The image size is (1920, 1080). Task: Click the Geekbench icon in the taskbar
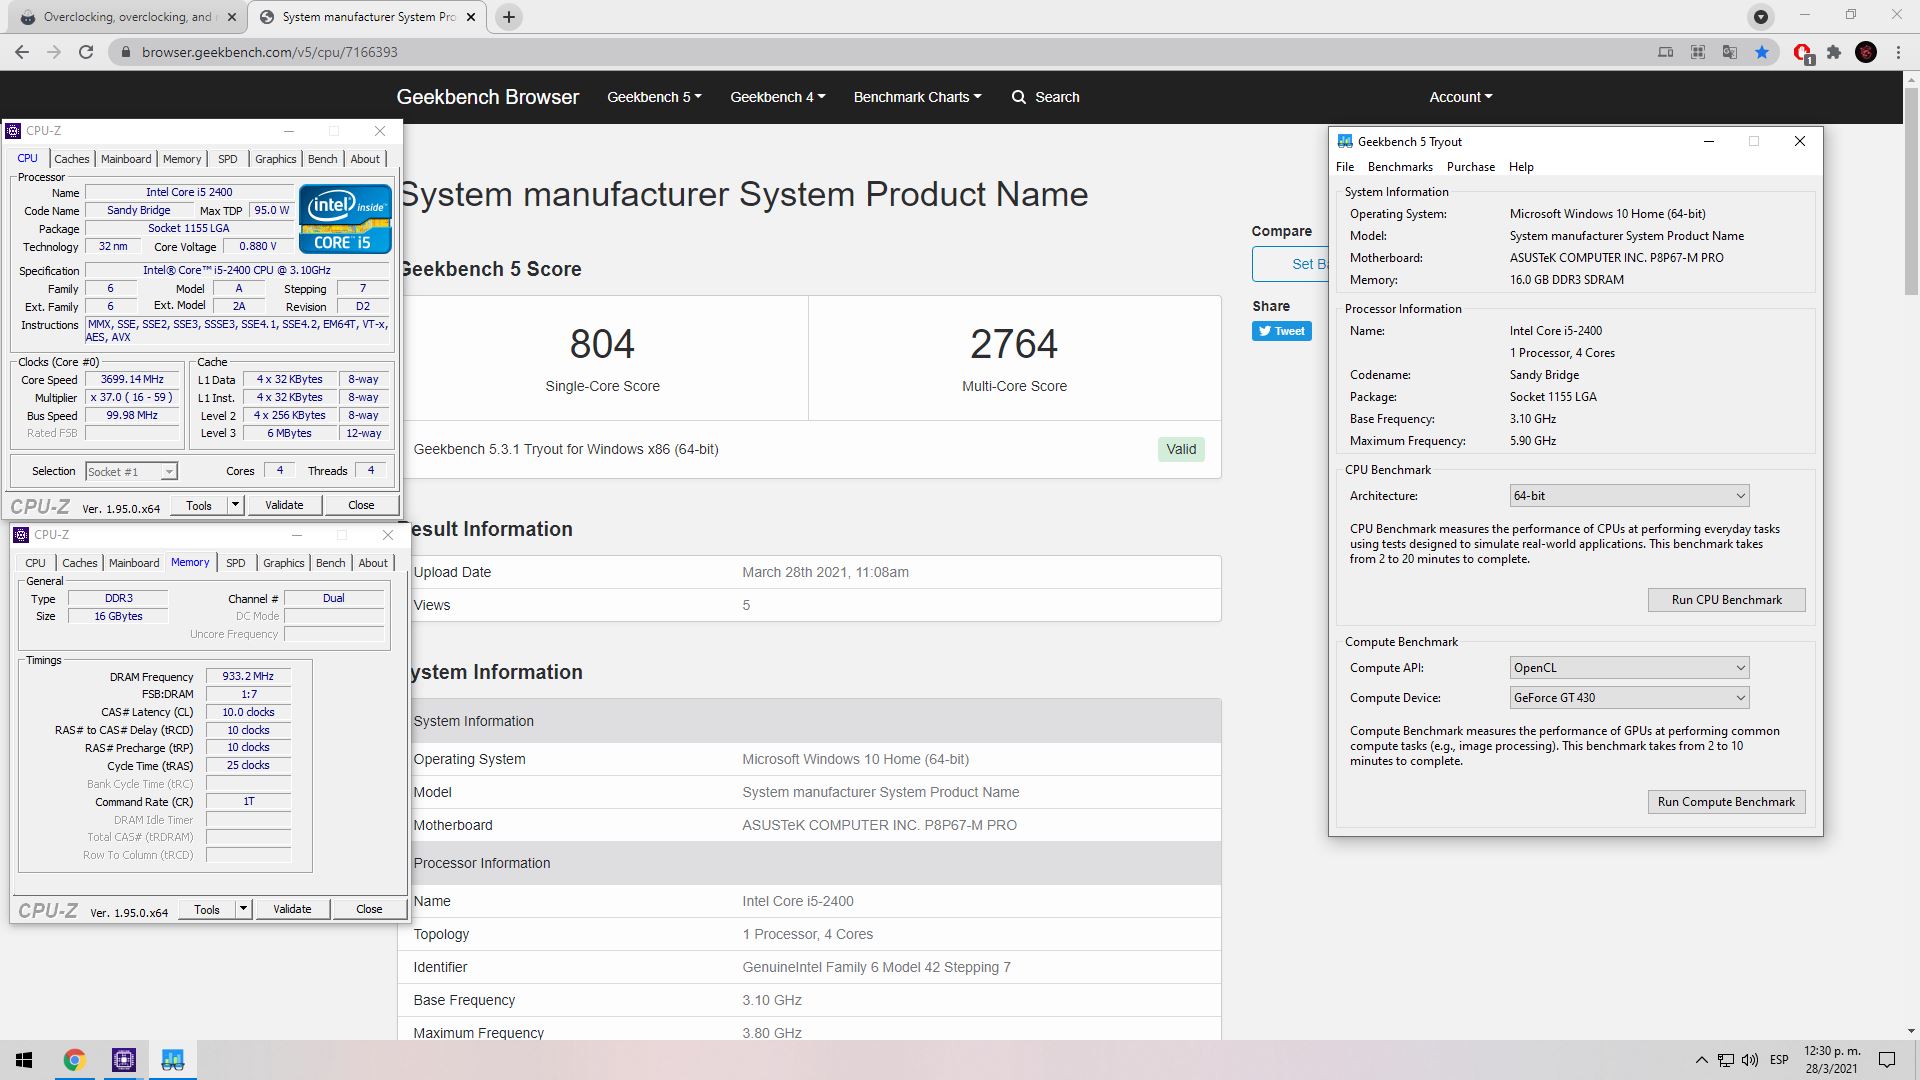(173, 1060)
